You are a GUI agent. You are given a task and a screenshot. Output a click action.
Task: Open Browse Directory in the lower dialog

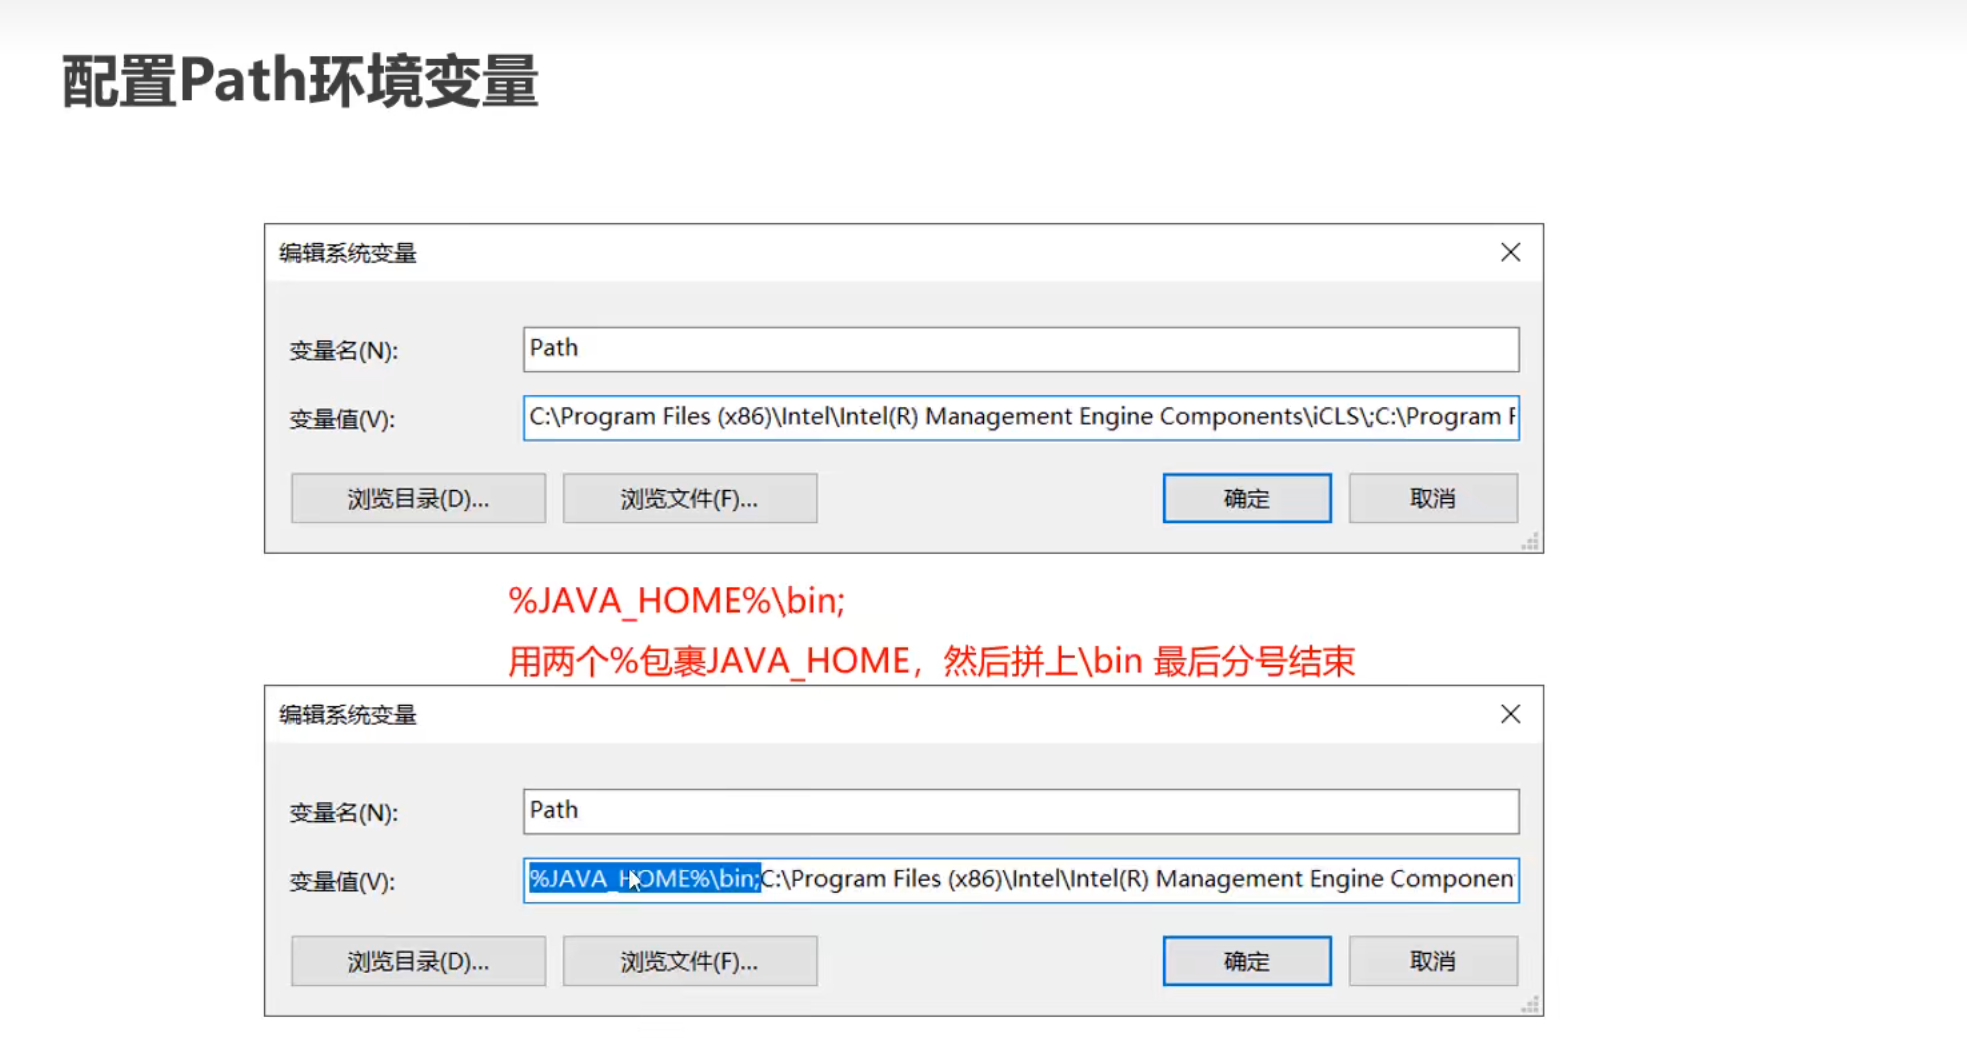coord(418,961)
